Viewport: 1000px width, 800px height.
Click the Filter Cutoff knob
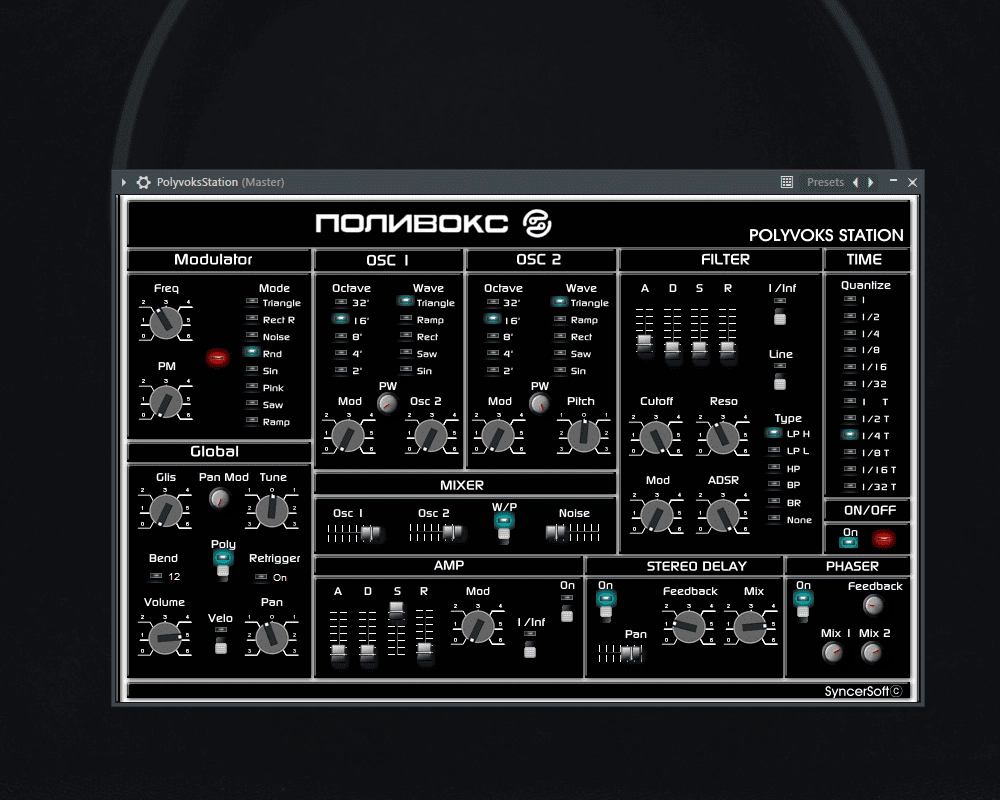click(656, 438)
